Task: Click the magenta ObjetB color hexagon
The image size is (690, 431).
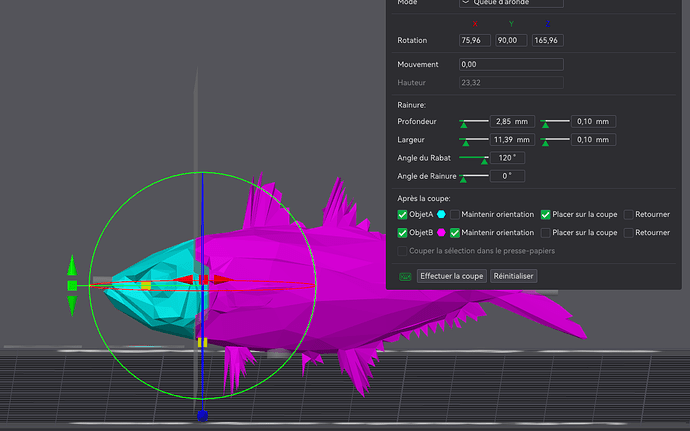Action: pos(441,232)
